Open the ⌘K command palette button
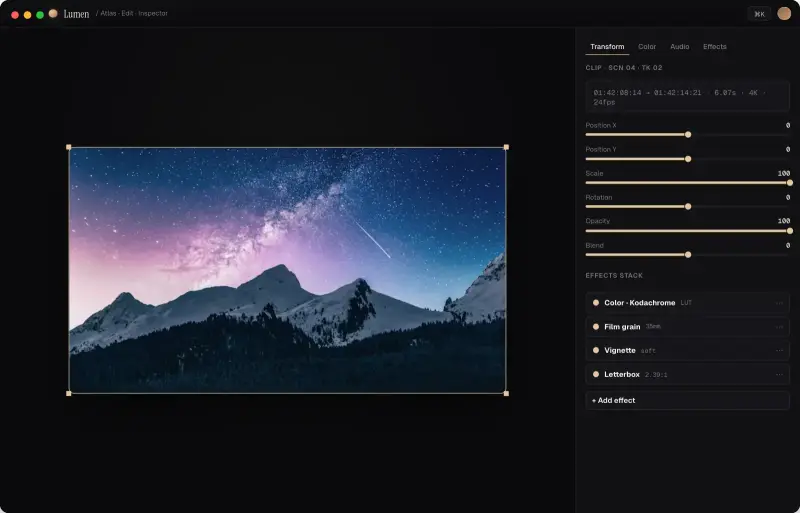Image resolution: width=800 pixels, height=513 pixels. pyautogui.click(x=759, y=14)
